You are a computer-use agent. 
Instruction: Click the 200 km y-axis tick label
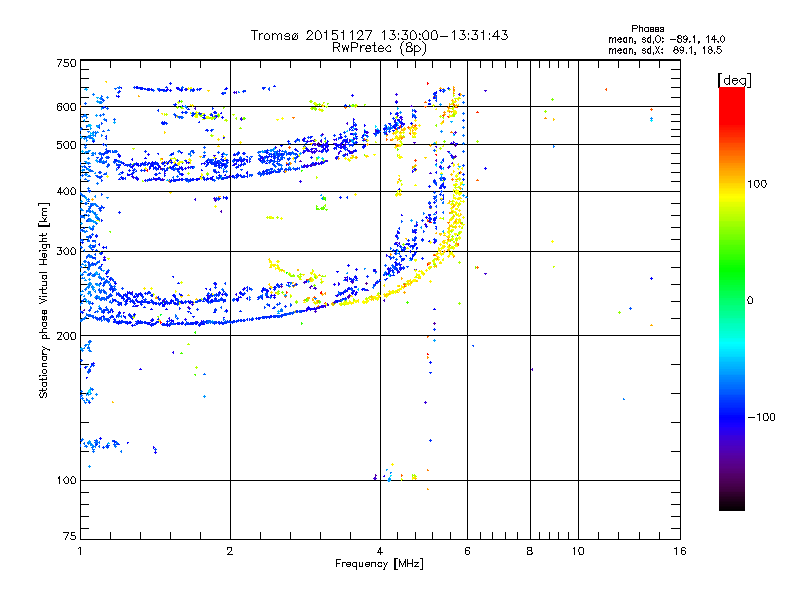pyautogui.click(x=65, y=336)
